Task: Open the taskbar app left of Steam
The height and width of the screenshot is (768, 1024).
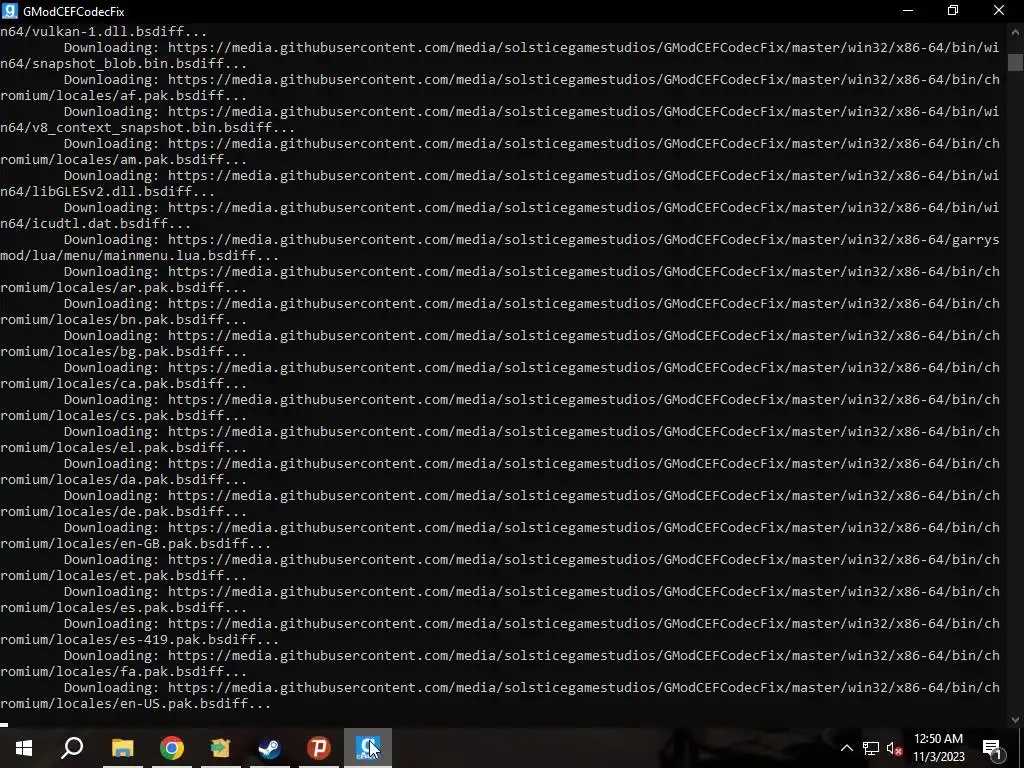Action: pos(221,748)
